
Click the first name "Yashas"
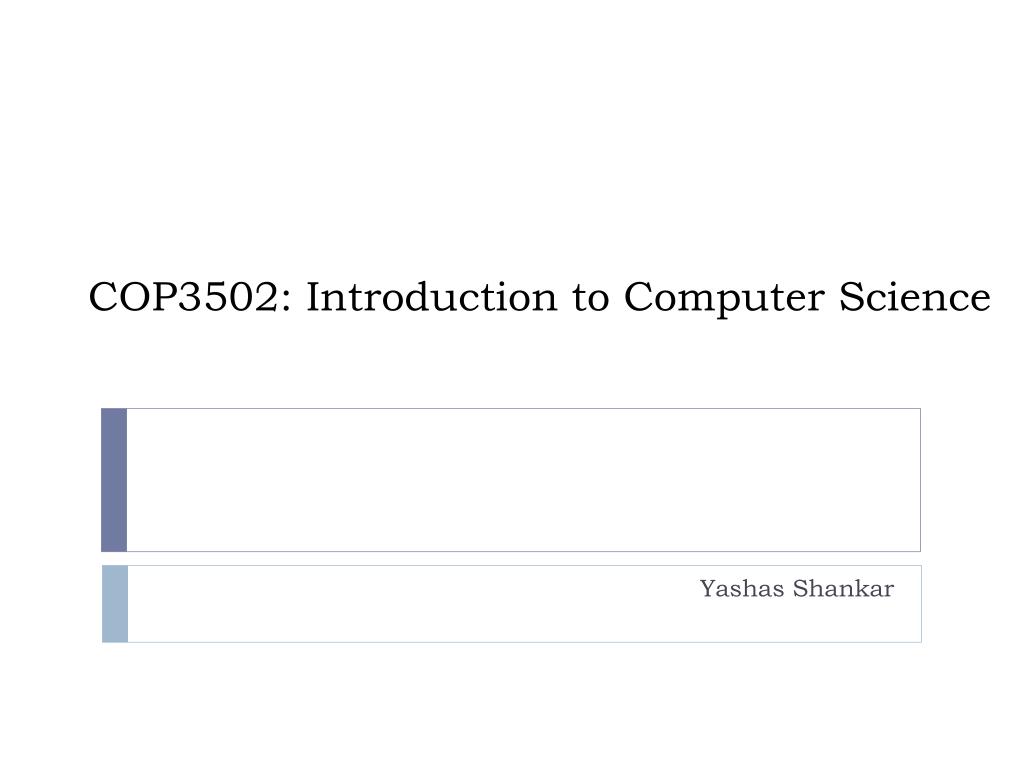[742, 589]
